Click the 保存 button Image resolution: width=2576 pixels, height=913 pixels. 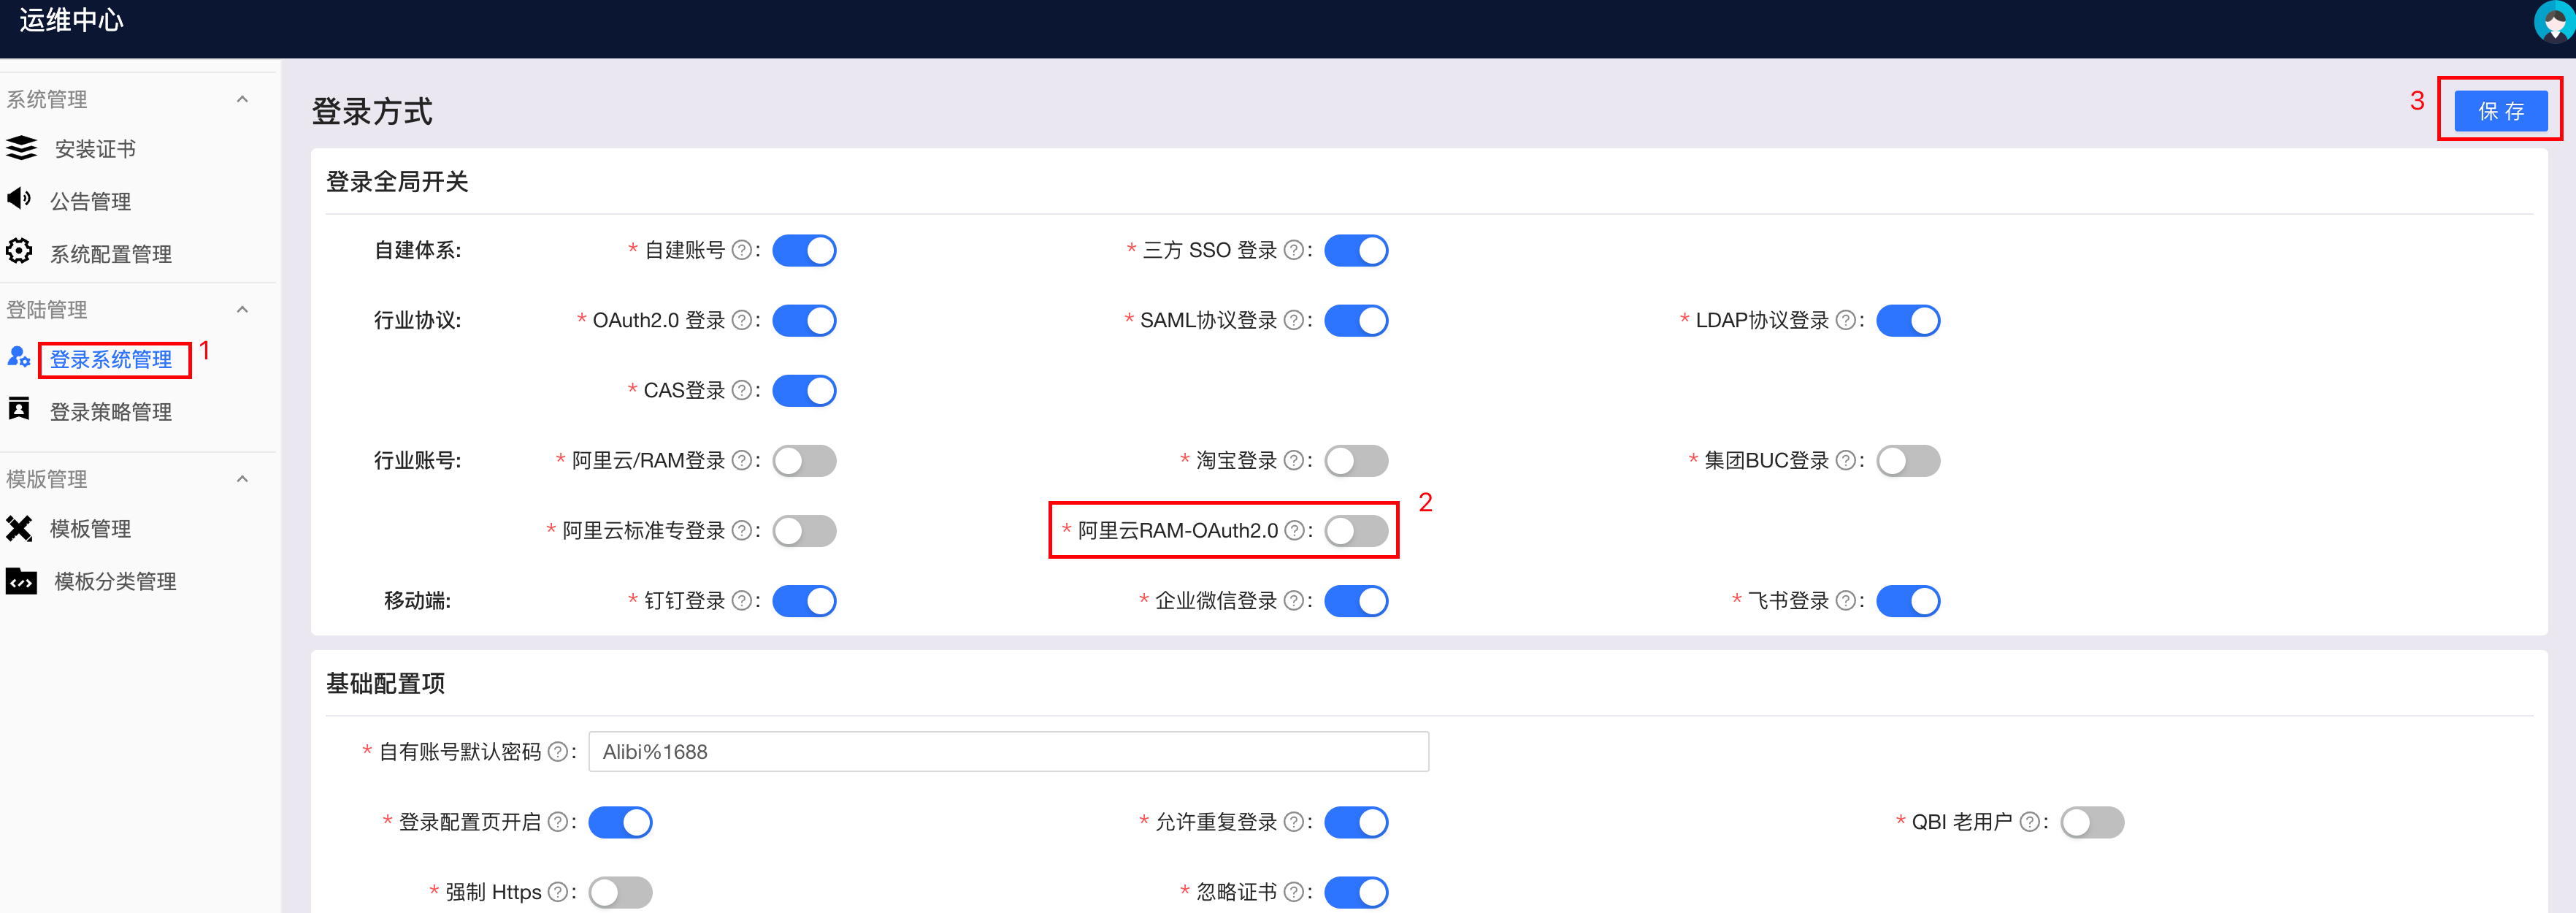(x=2500, y=110)
